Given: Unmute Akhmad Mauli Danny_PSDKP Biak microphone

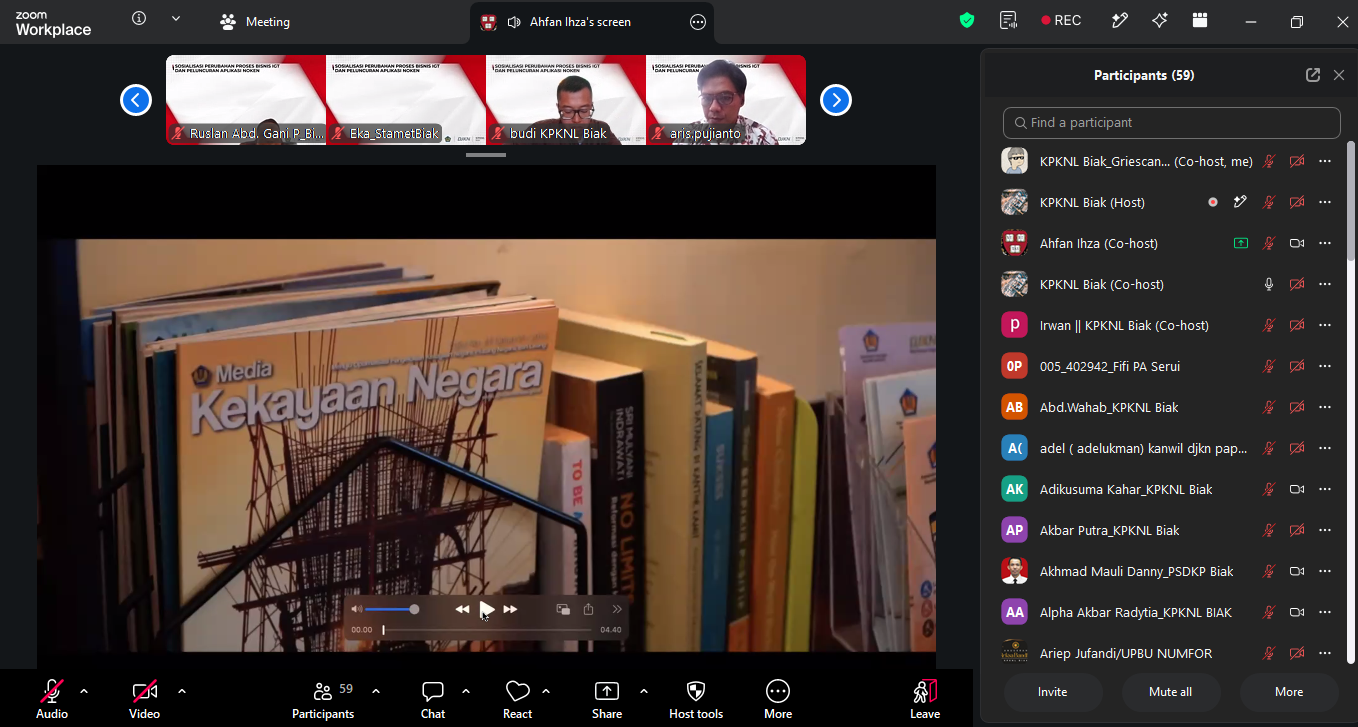Looking at the screenshot, I should (1269, 571).
